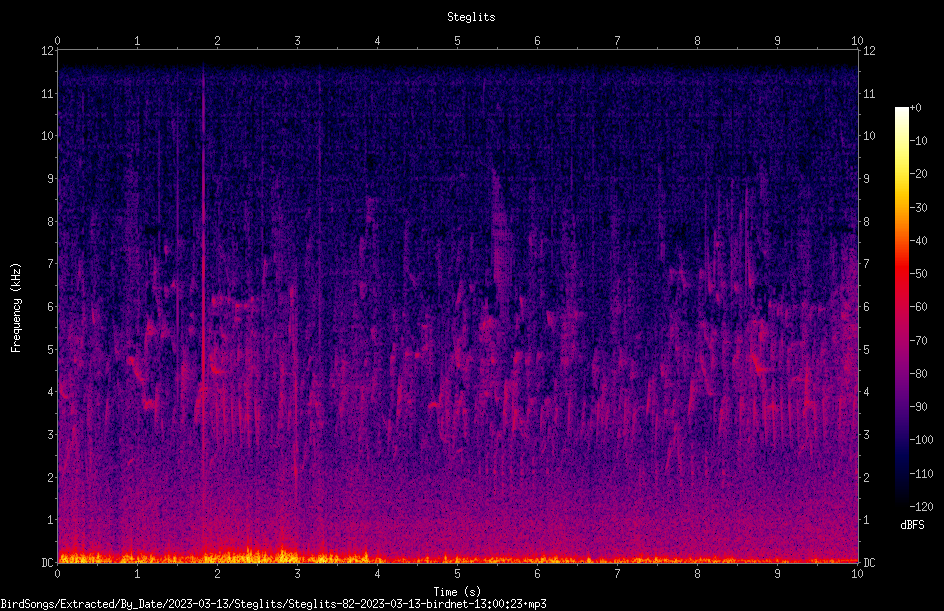Click the dBFS color scale bar
944x611 pixels.
click(x=901, y=307)
